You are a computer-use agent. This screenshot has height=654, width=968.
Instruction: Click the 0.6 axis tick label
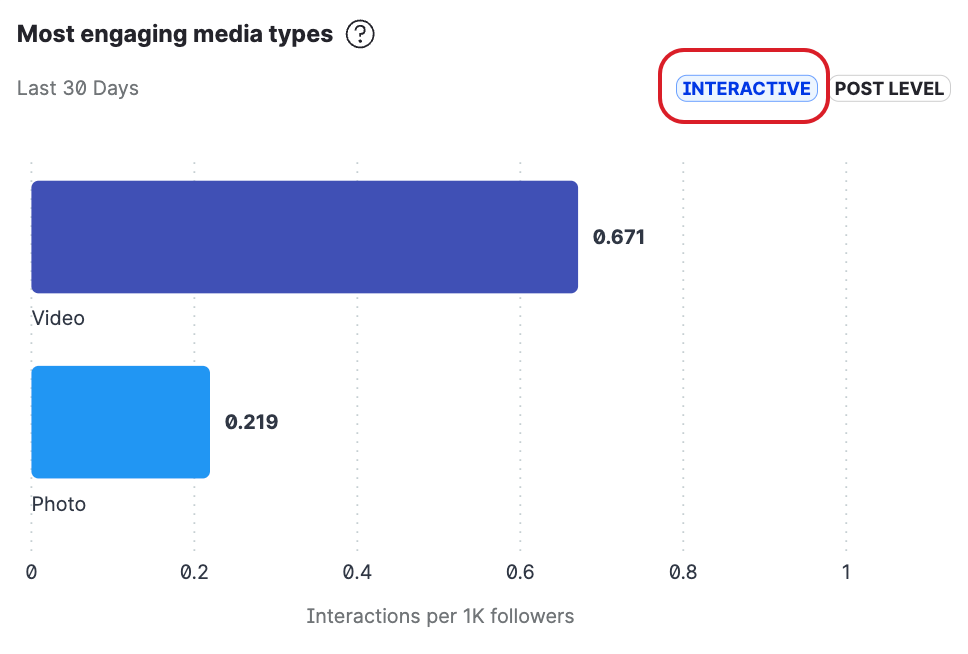click(520, 573)
